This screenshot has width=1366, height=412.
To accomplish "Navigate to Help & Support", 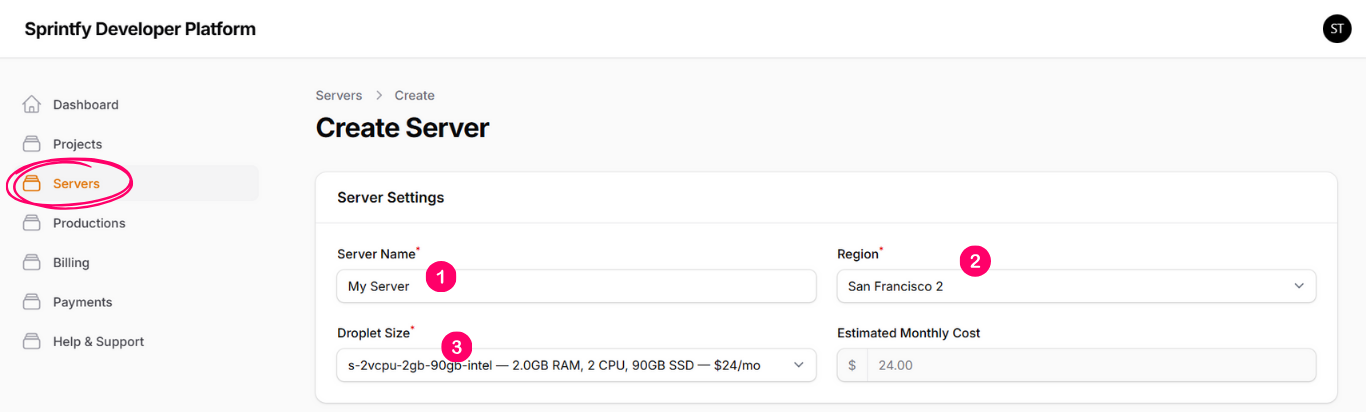I will click(x=98, y=341).
